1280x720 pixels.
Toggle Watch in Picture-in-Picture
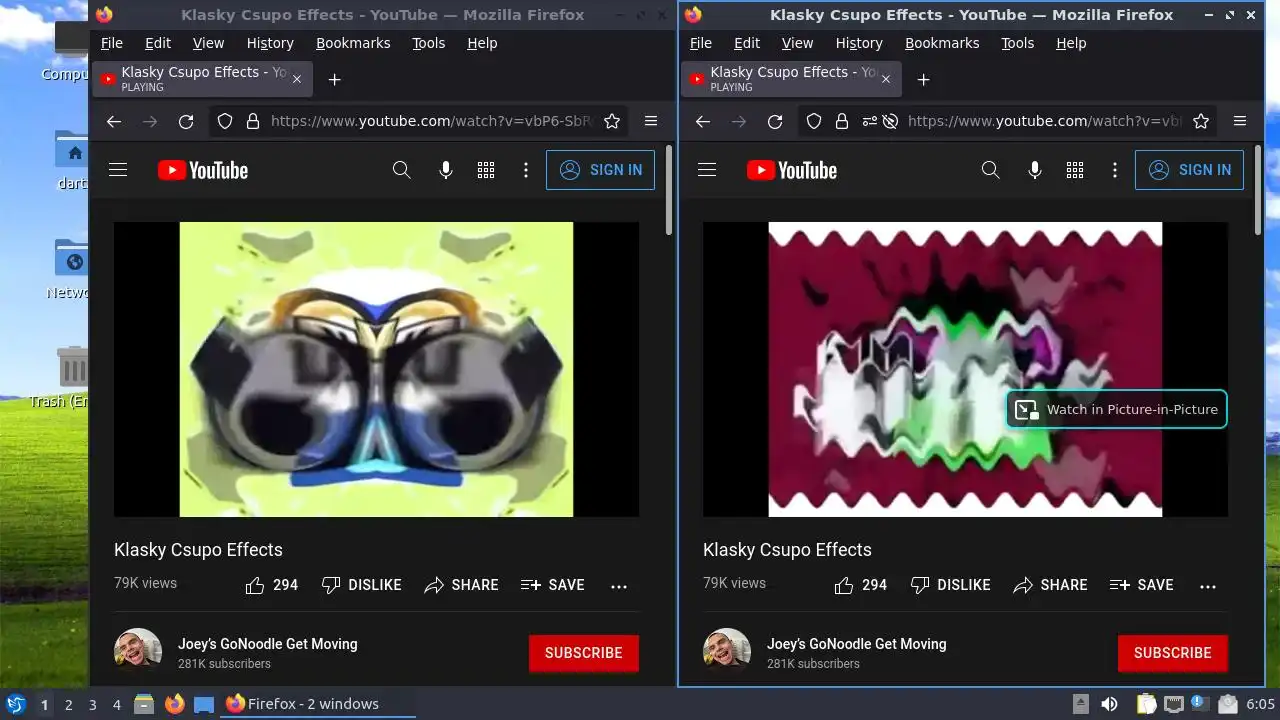[x=1116, y=409]
